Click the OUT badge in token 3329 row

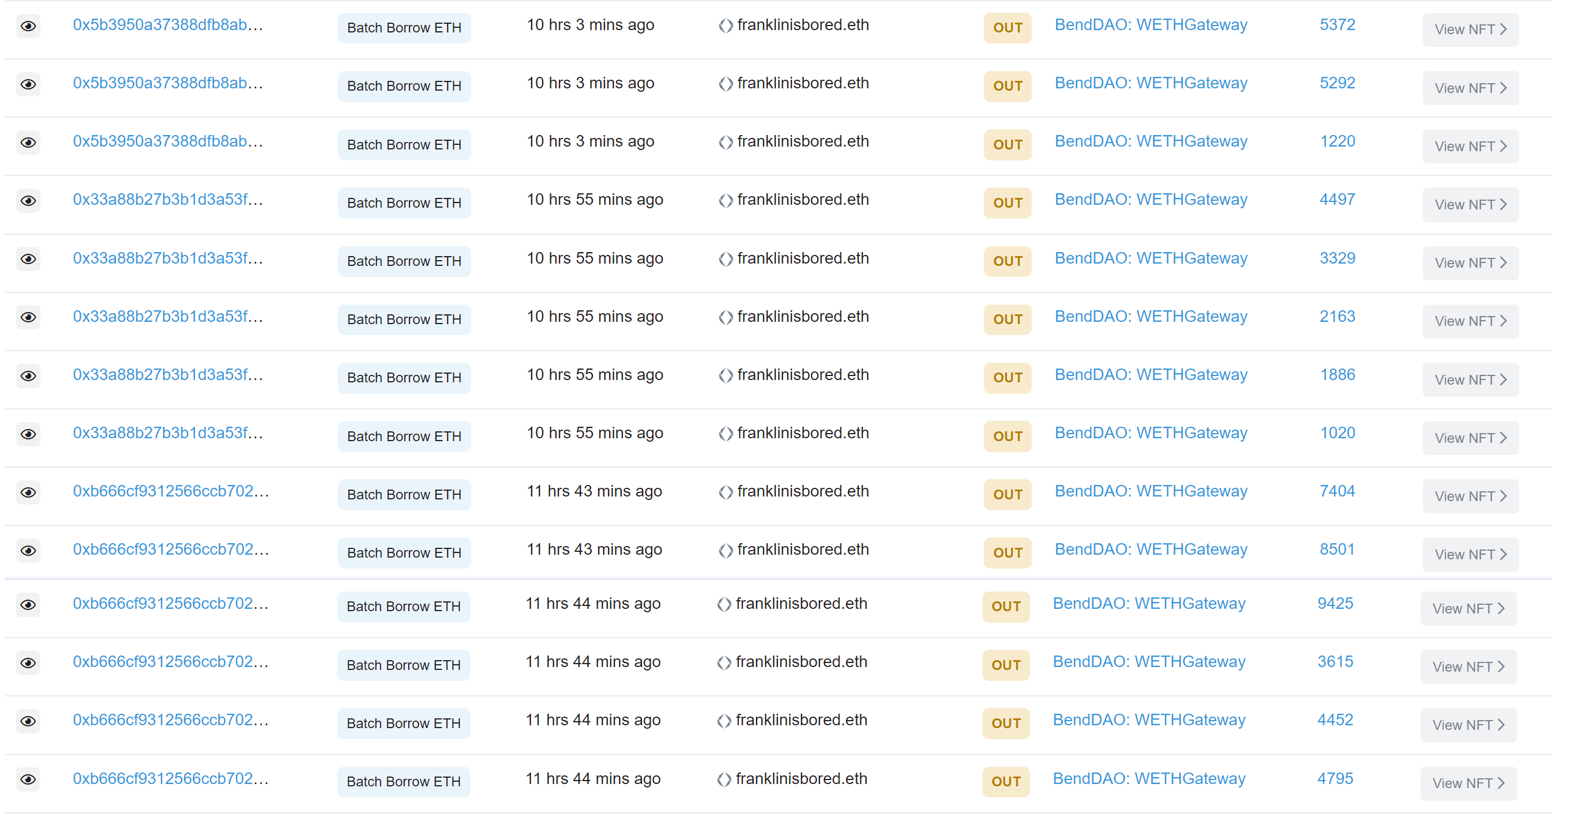pos(1007,261)
